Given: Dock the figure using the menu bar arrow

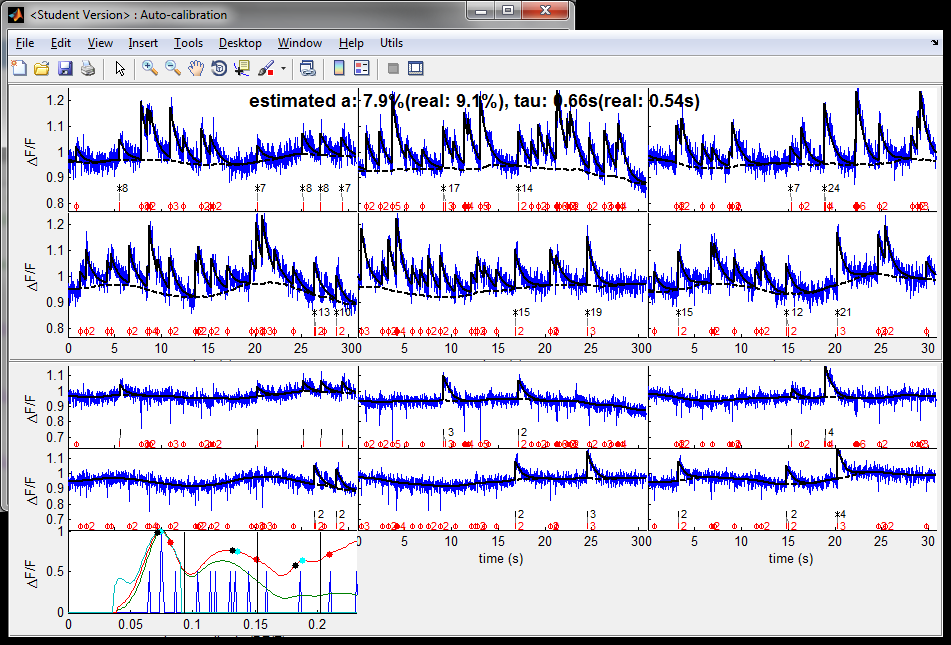Looking at the screenshot, I should [x=934, y=43].
